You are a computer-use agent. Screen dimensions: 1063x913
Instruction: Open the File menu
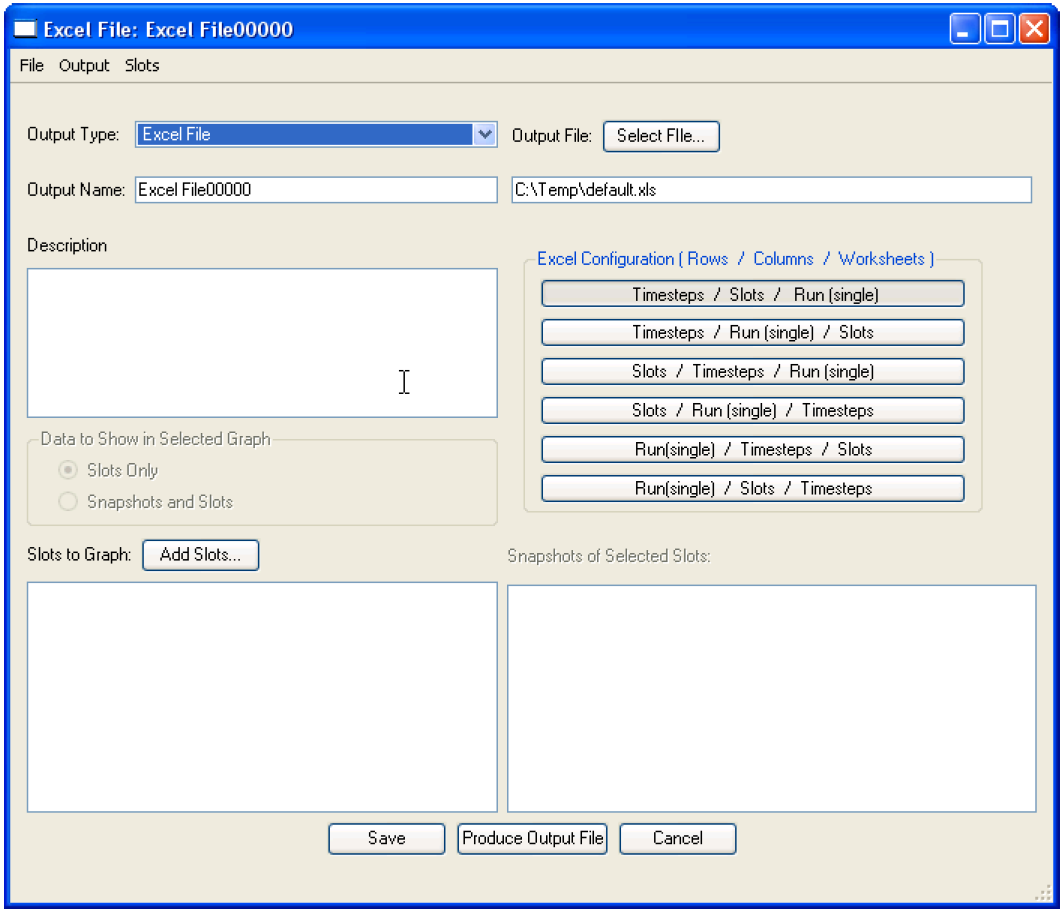point(32,66)
